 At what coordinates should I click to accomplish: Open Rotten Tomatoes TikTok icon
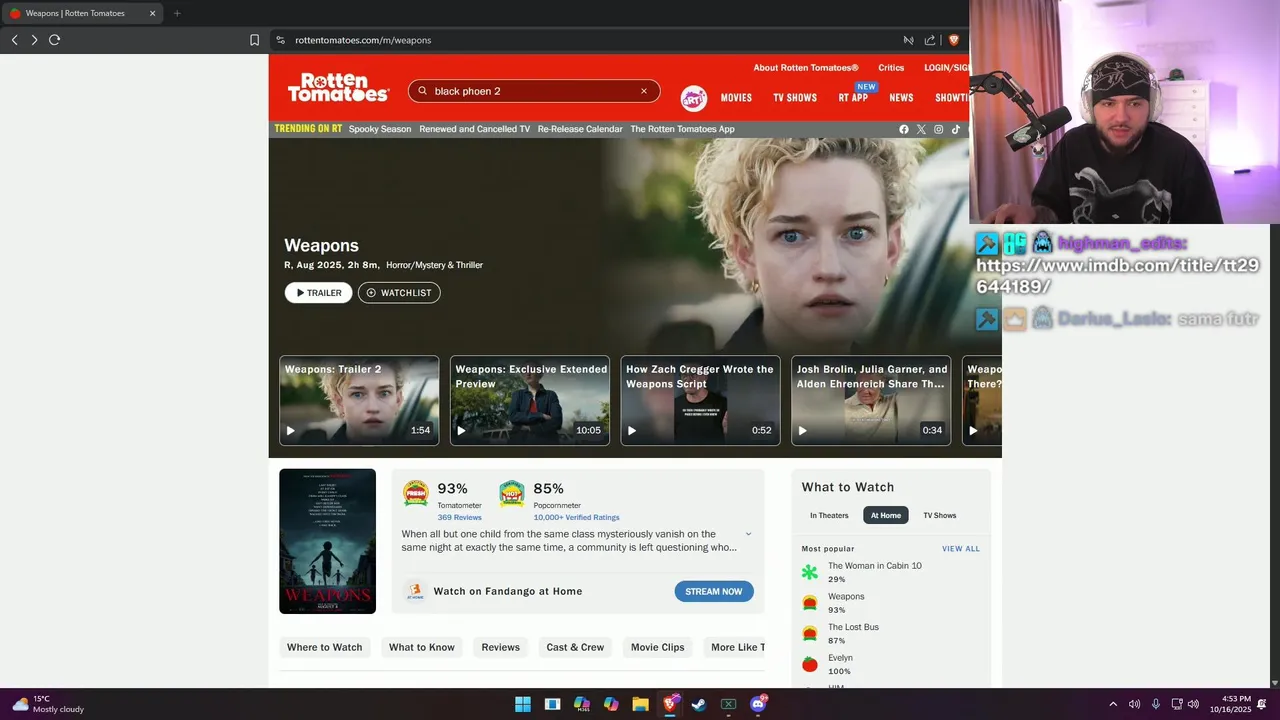pyautogui.click(x=955, y=129)
